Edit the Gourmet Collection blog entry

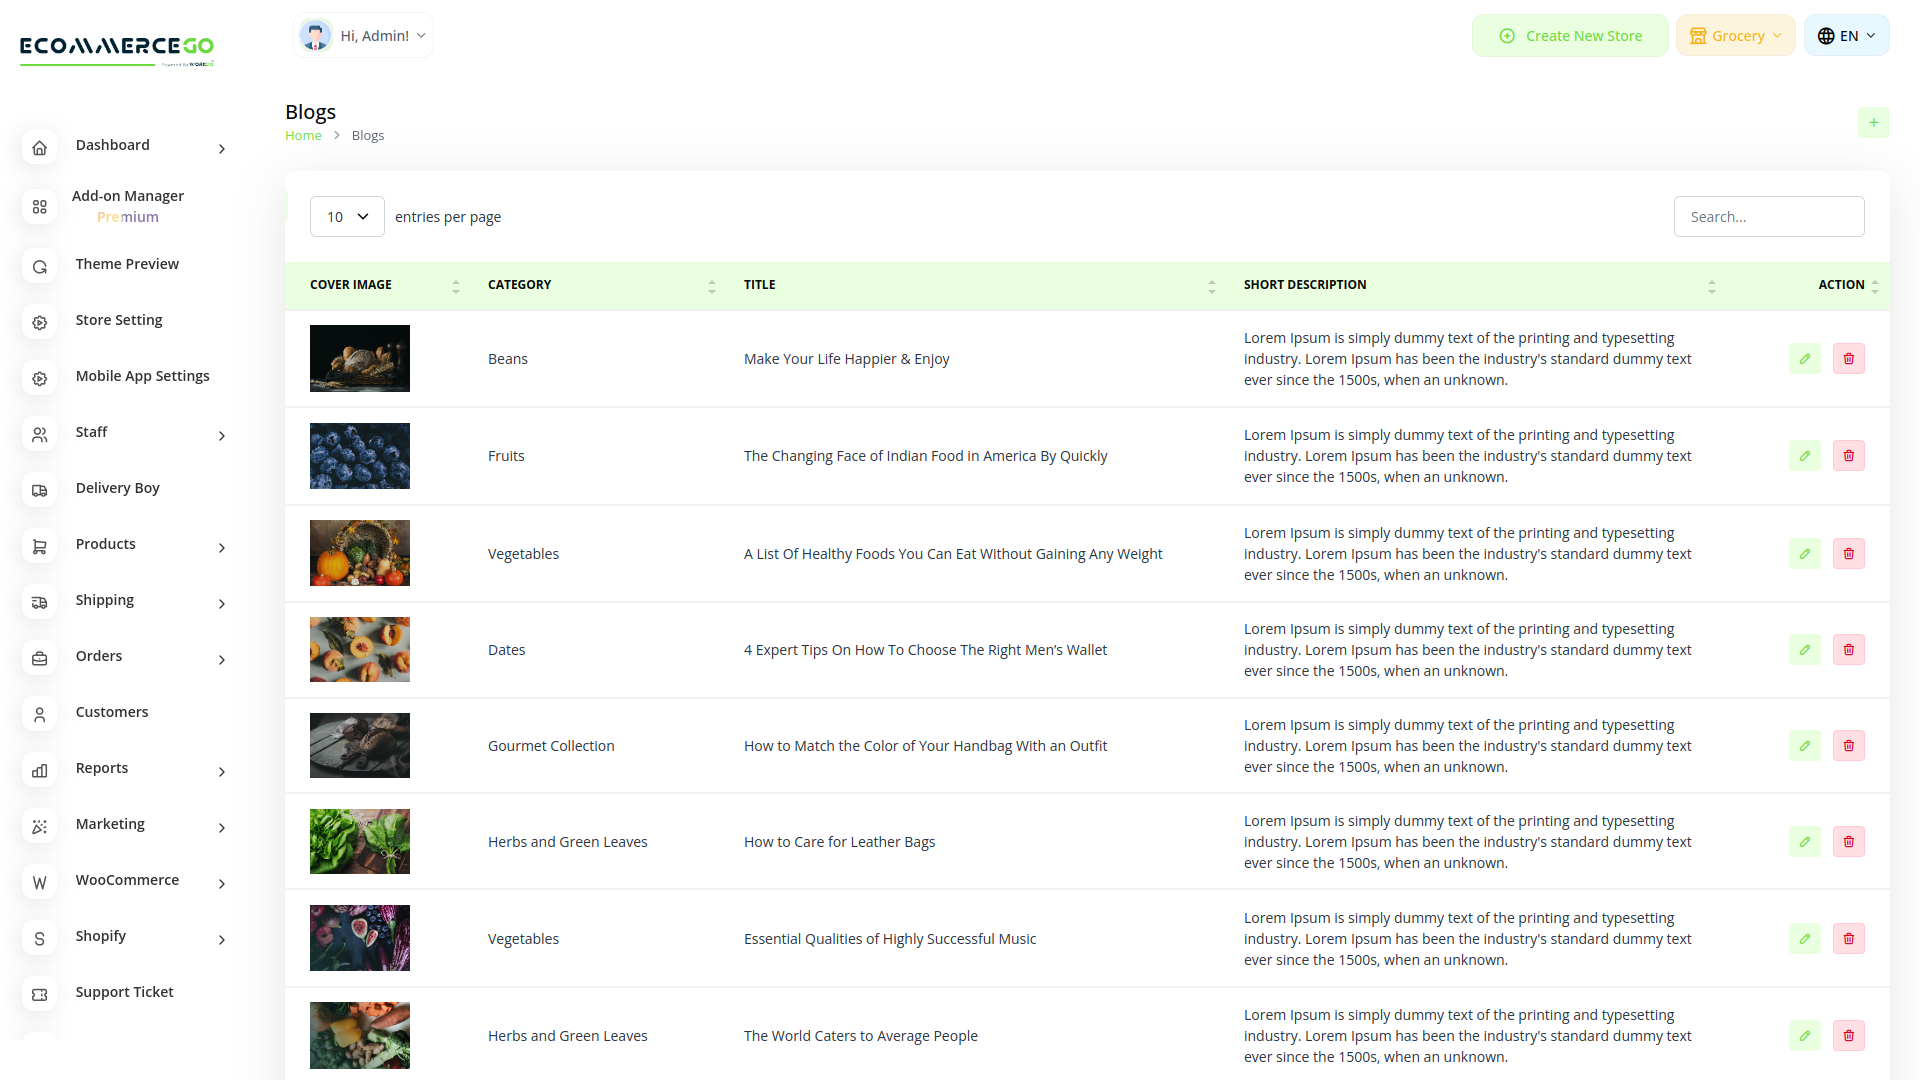point(1804,745)
